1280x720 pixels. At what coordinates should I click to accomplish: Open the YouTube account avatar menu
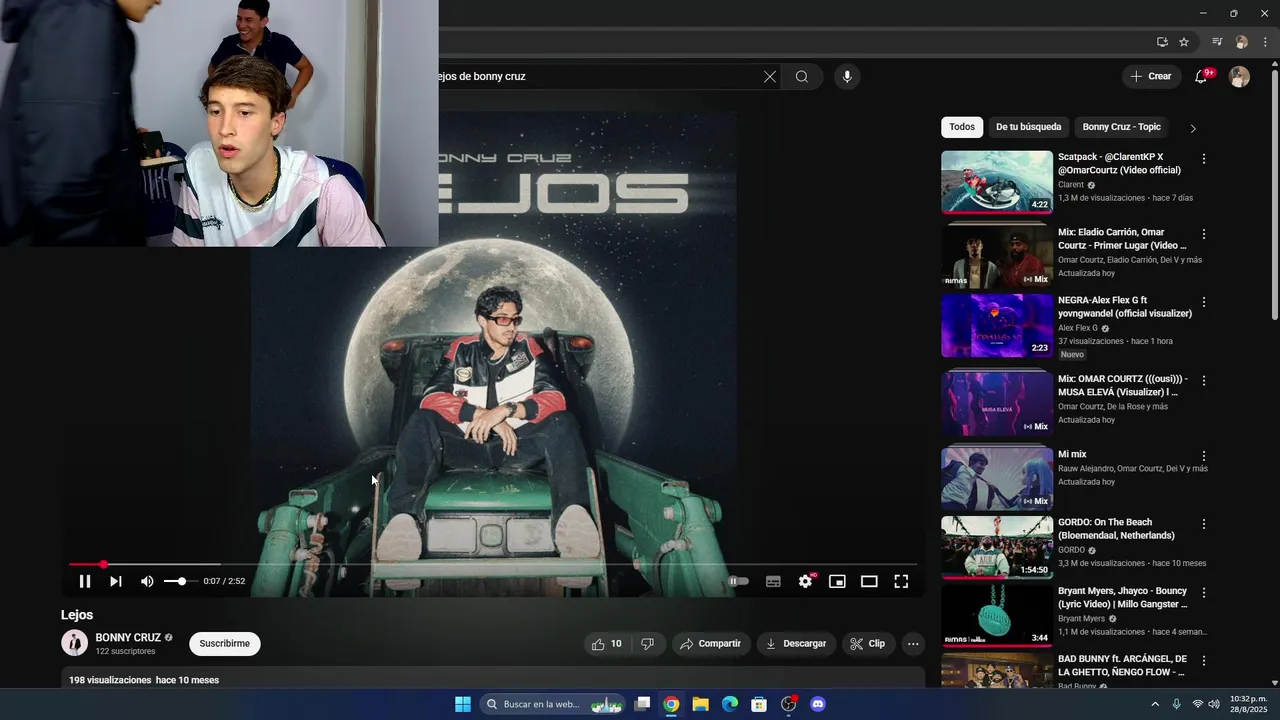[x=1239, y=77]
